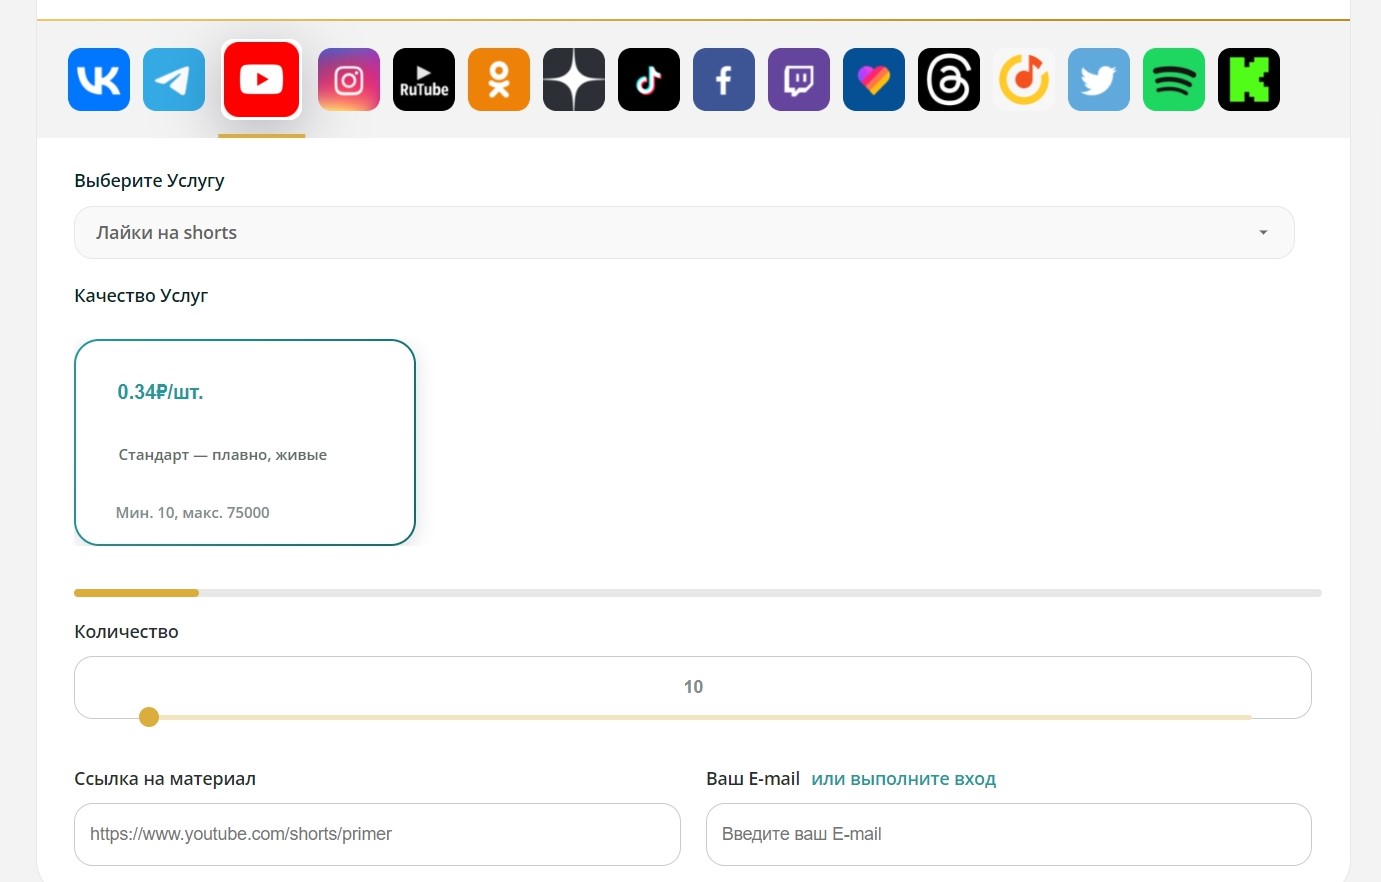Click the quantity slider handle

pos(149,717)
